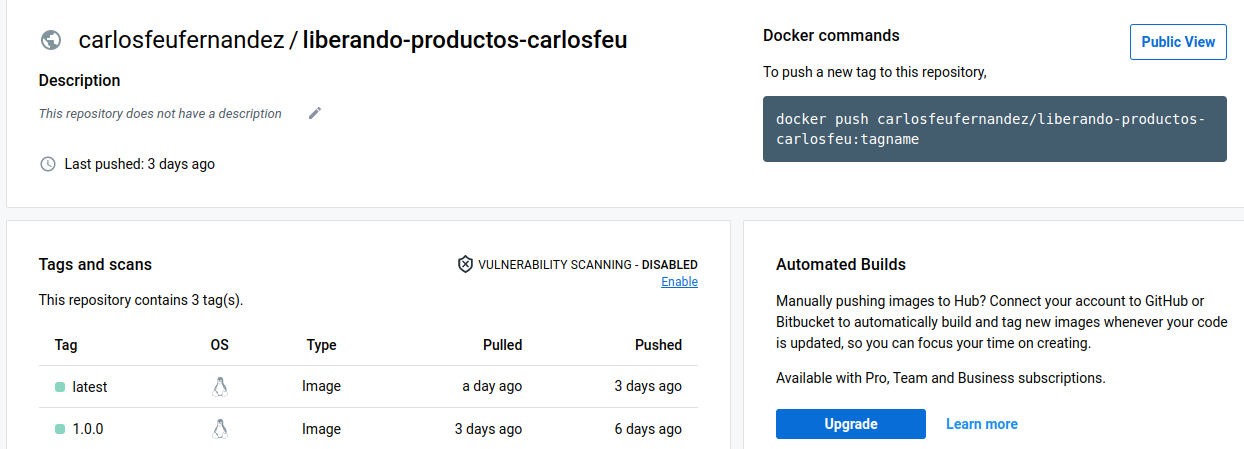1244x449 pixels.
Task: Open the latest tag entry
Action: [90, 387]
